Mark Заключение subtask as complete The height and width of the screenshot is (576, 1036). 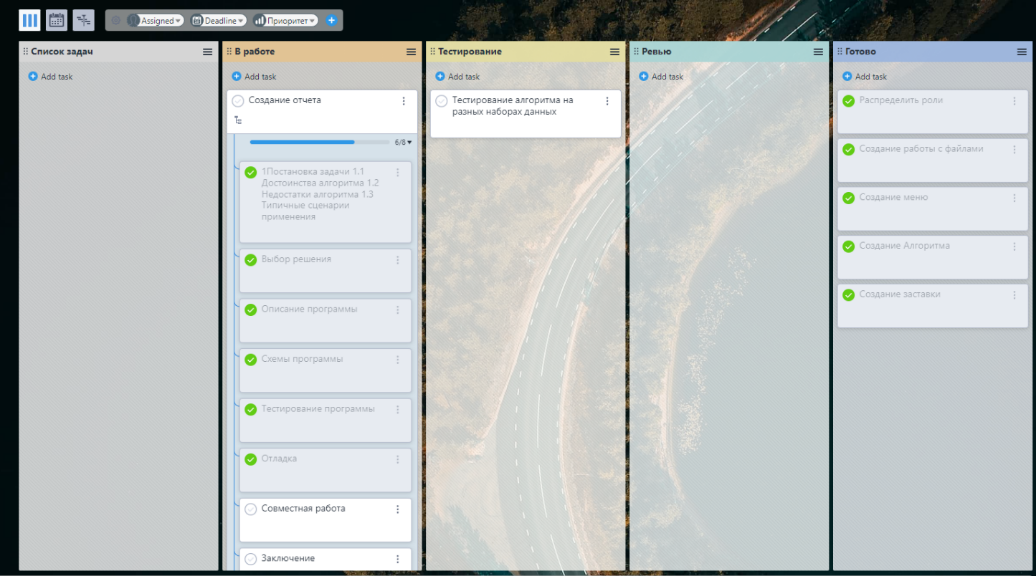(x=250, y=559)
